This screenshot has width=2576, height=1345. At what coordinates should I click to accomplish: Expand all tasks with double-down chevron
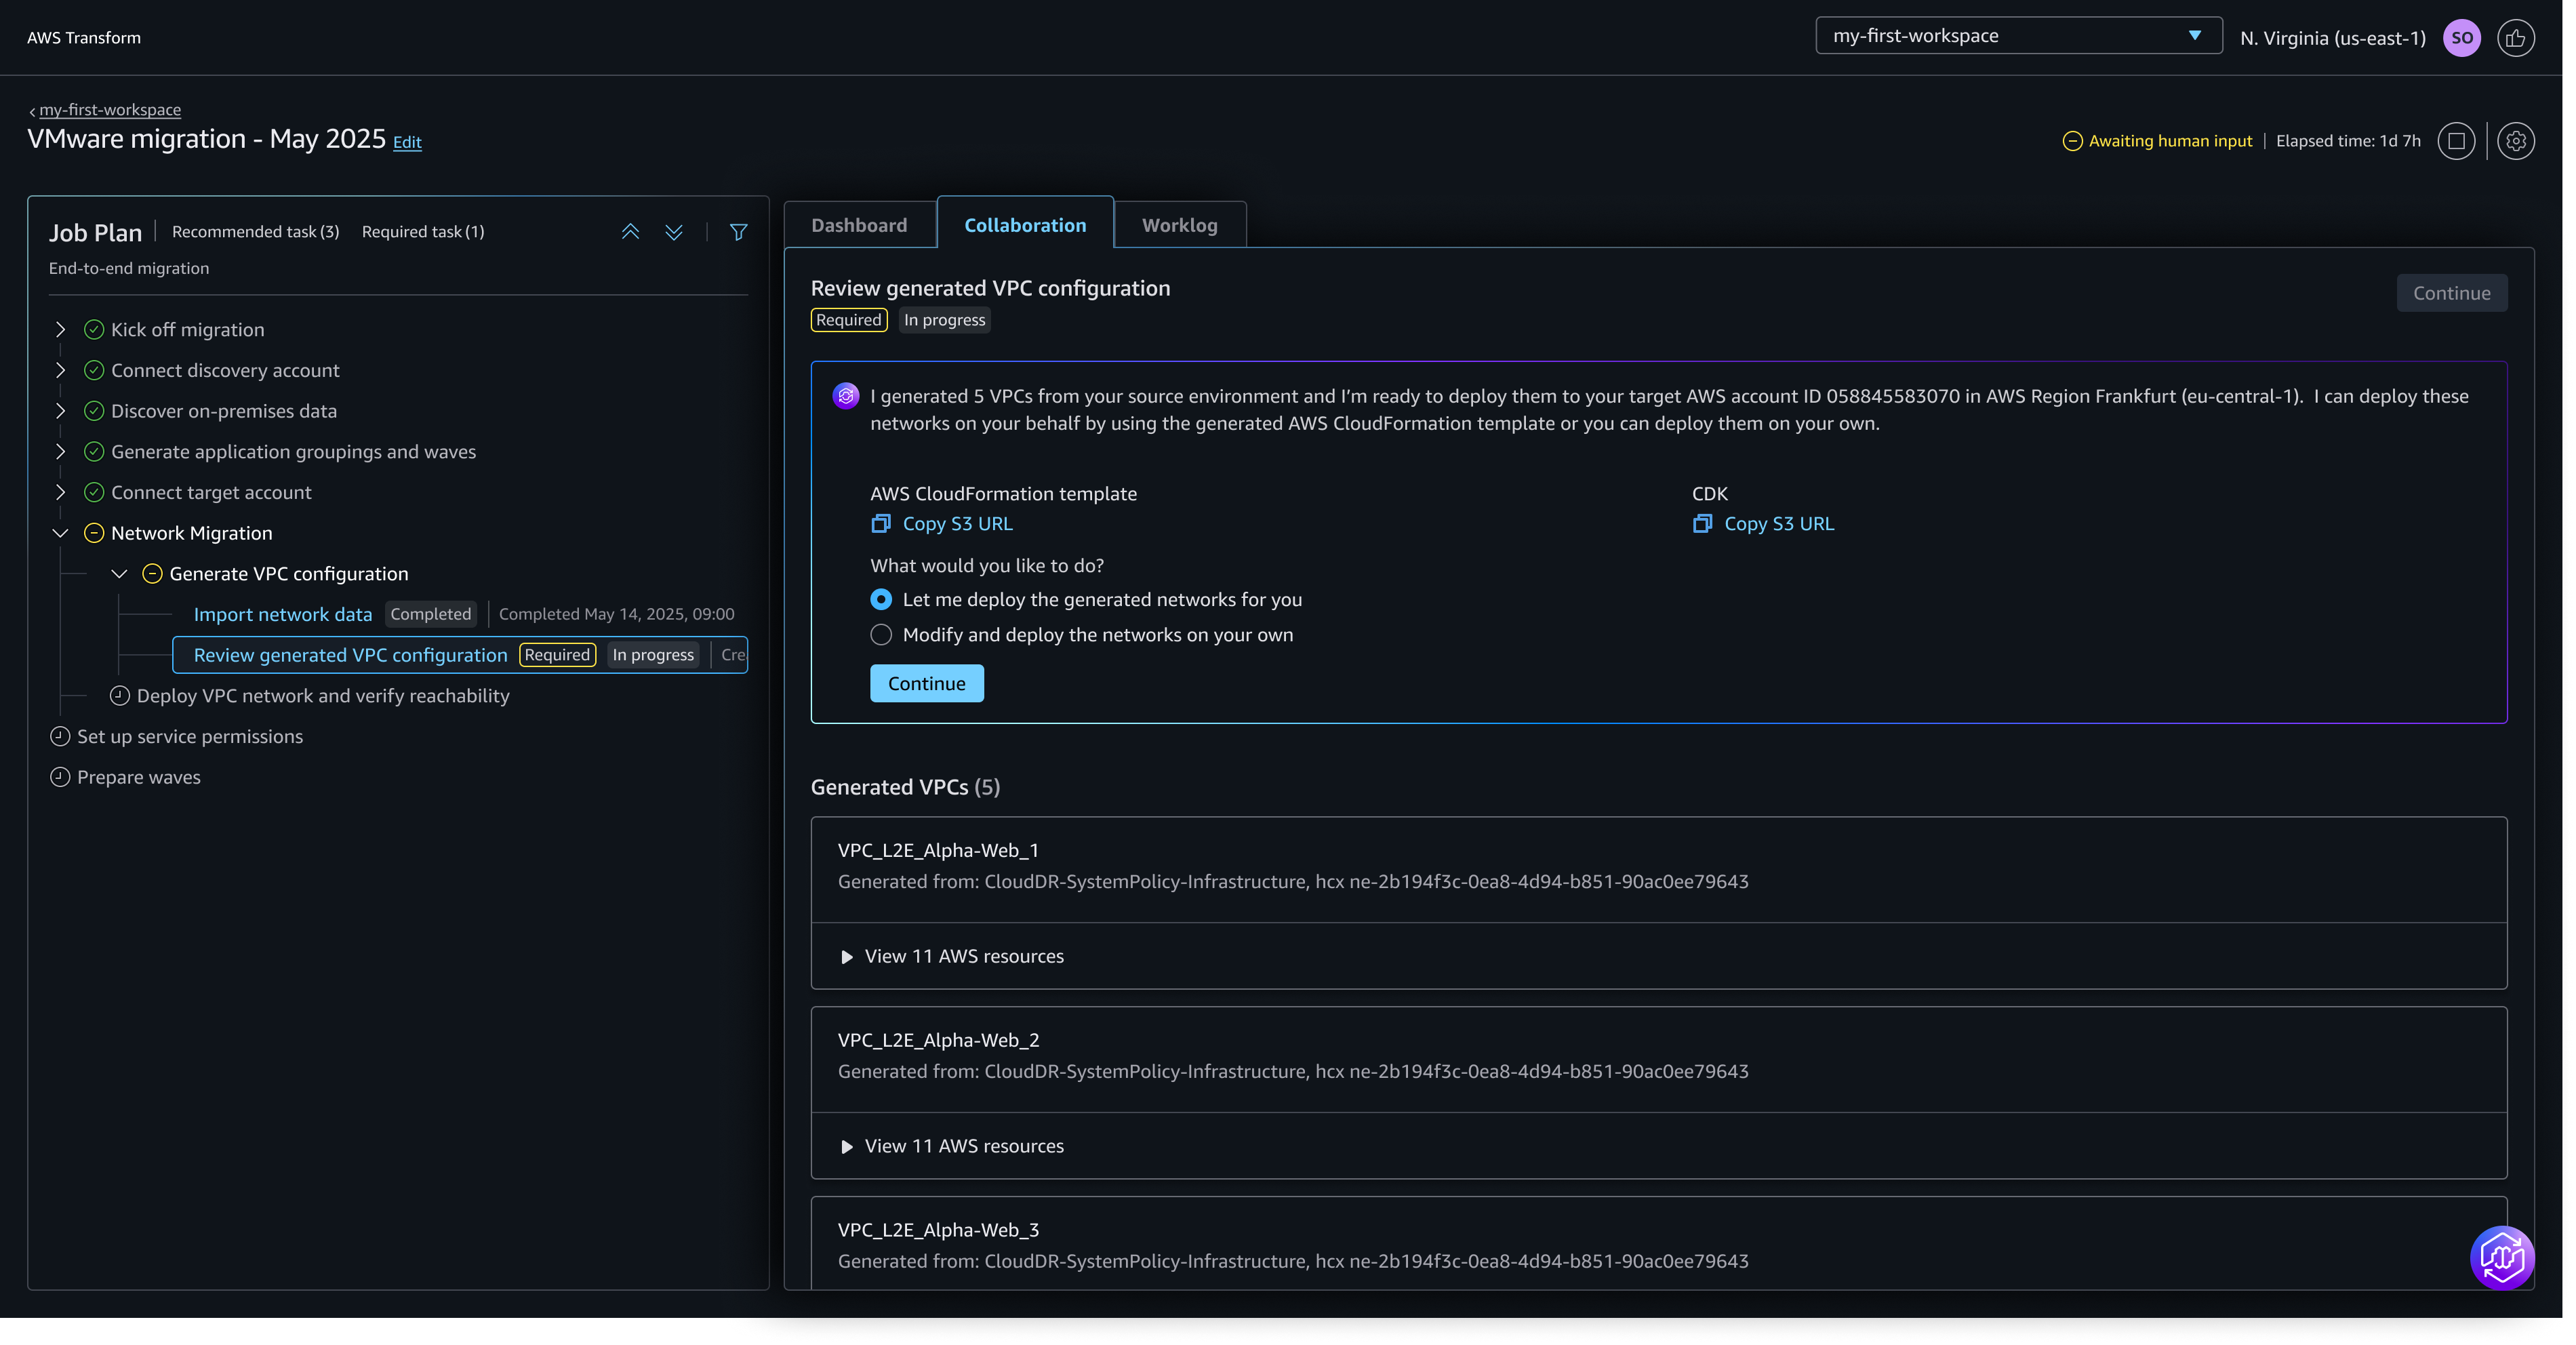[674, 232]
